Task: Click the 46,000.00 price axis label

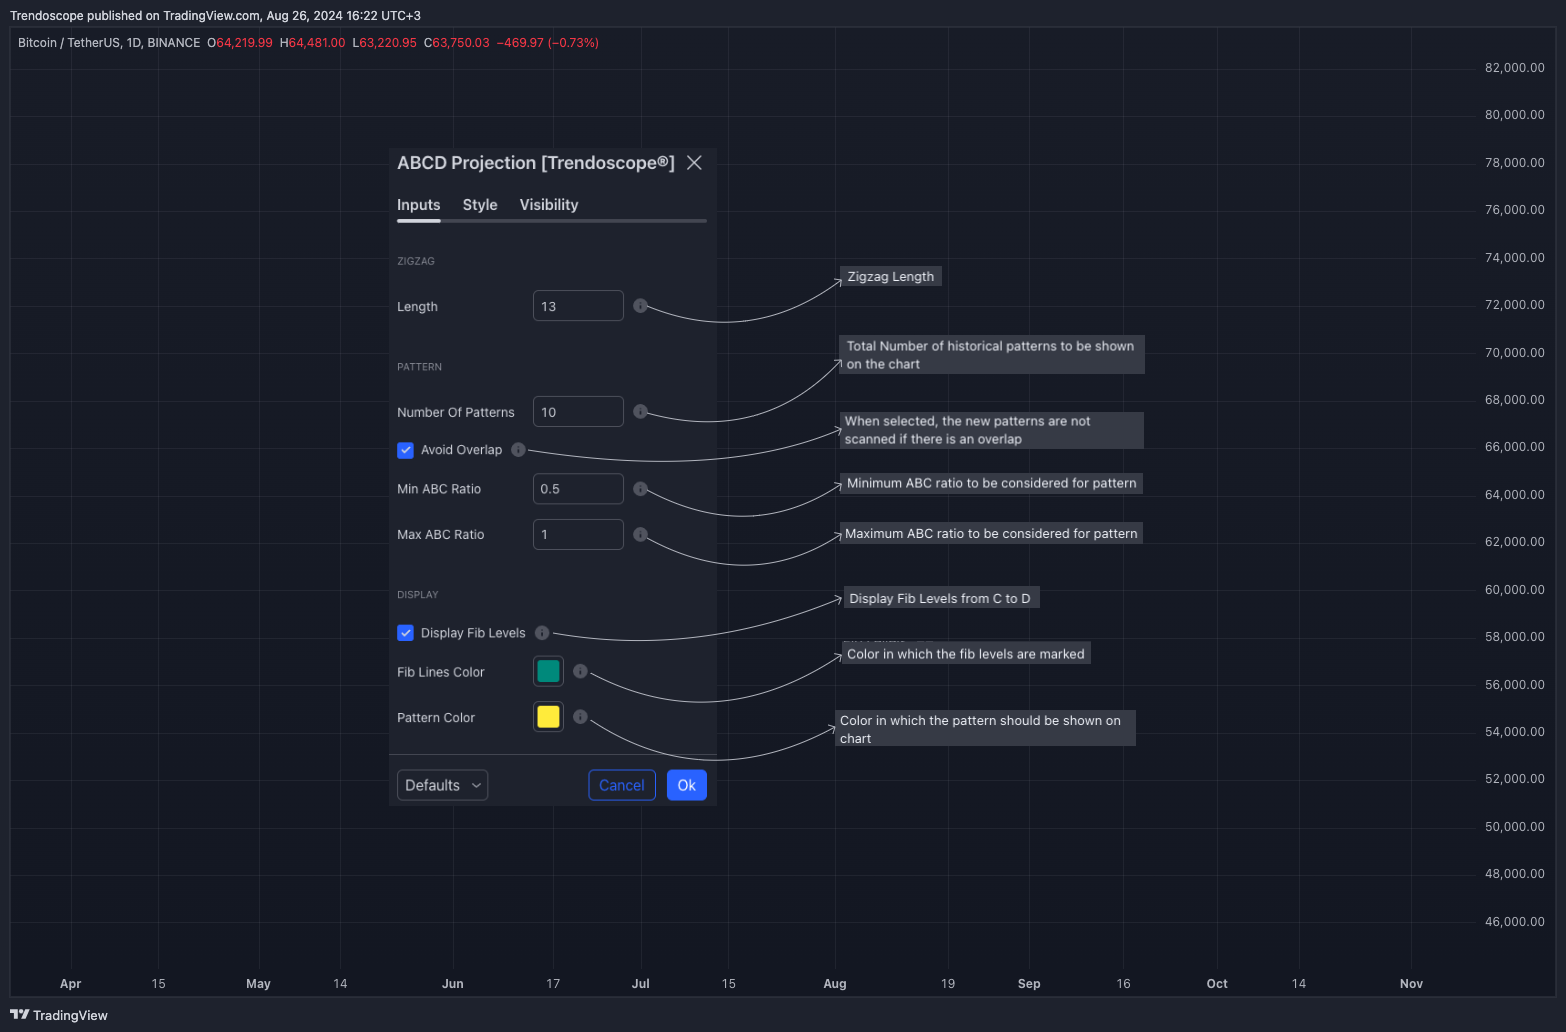Action: pyautogui.click(x=1515, y=922)
